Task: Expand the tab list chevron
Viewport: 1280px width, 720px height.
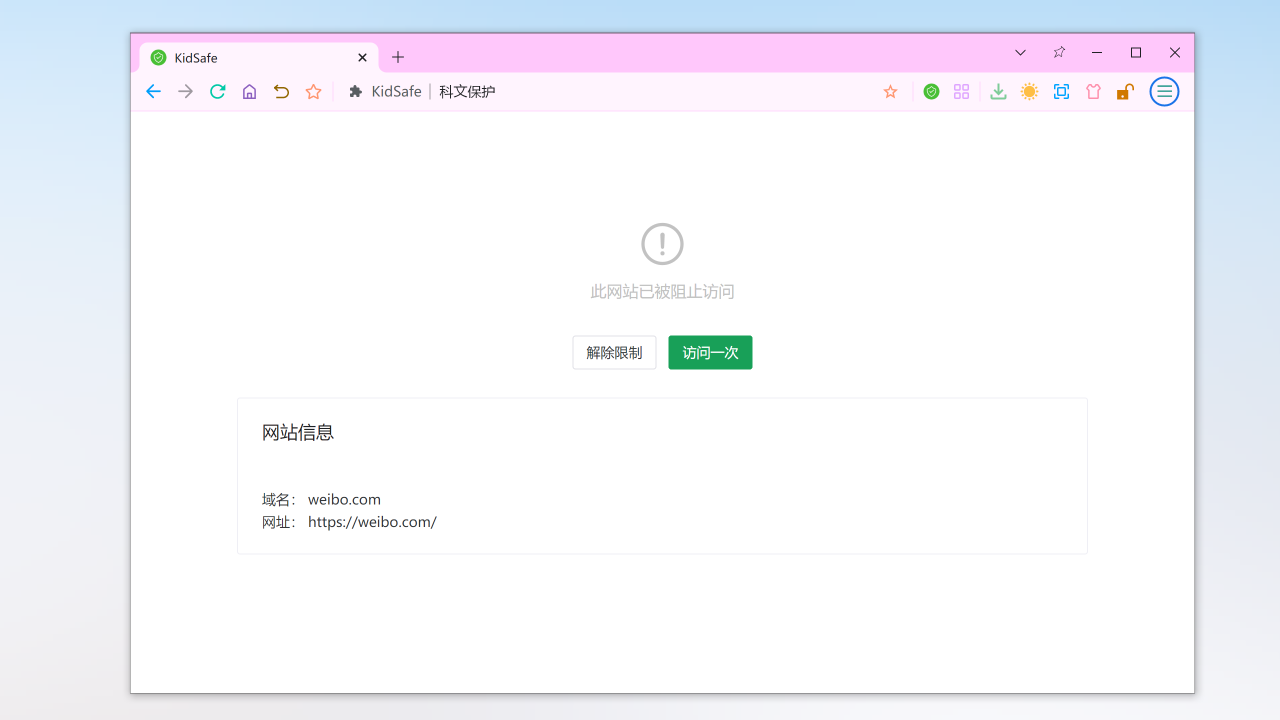Action: (1020, 52)
